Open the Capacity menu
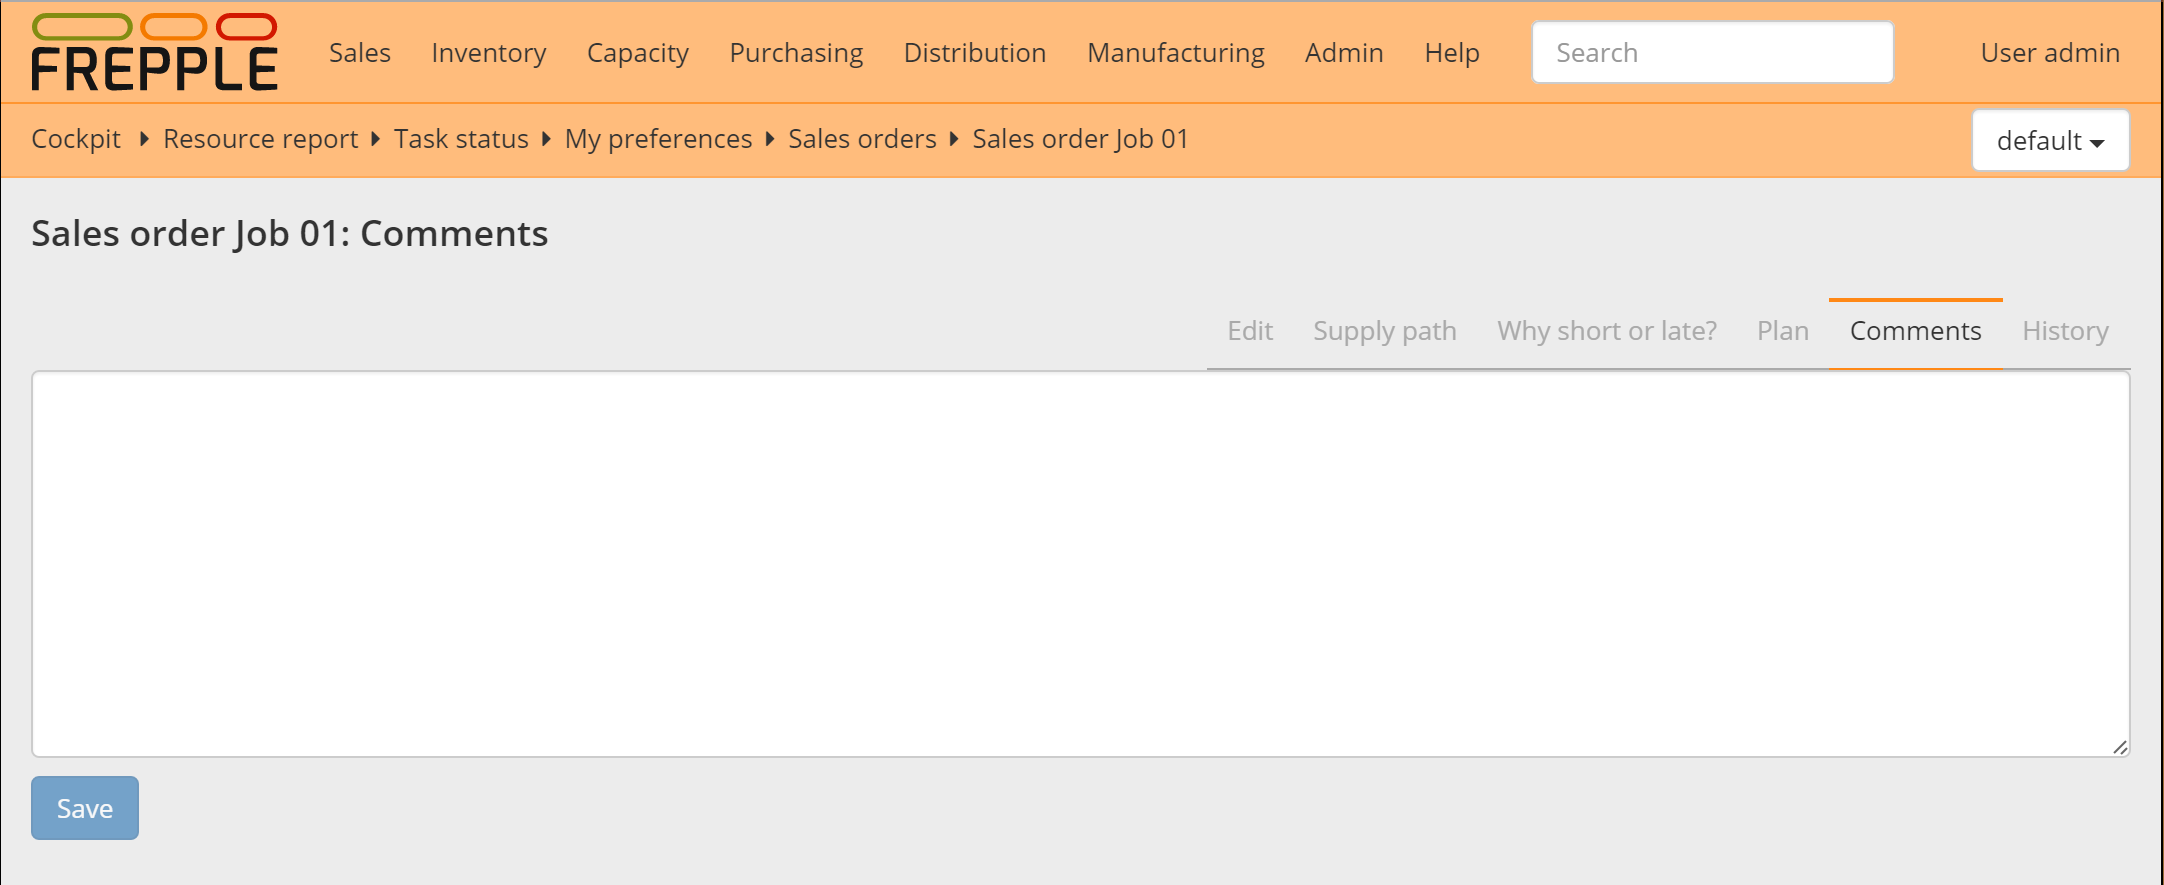Image resolution: width=2164 pixels, height=885 pixels. click(638, 53)
